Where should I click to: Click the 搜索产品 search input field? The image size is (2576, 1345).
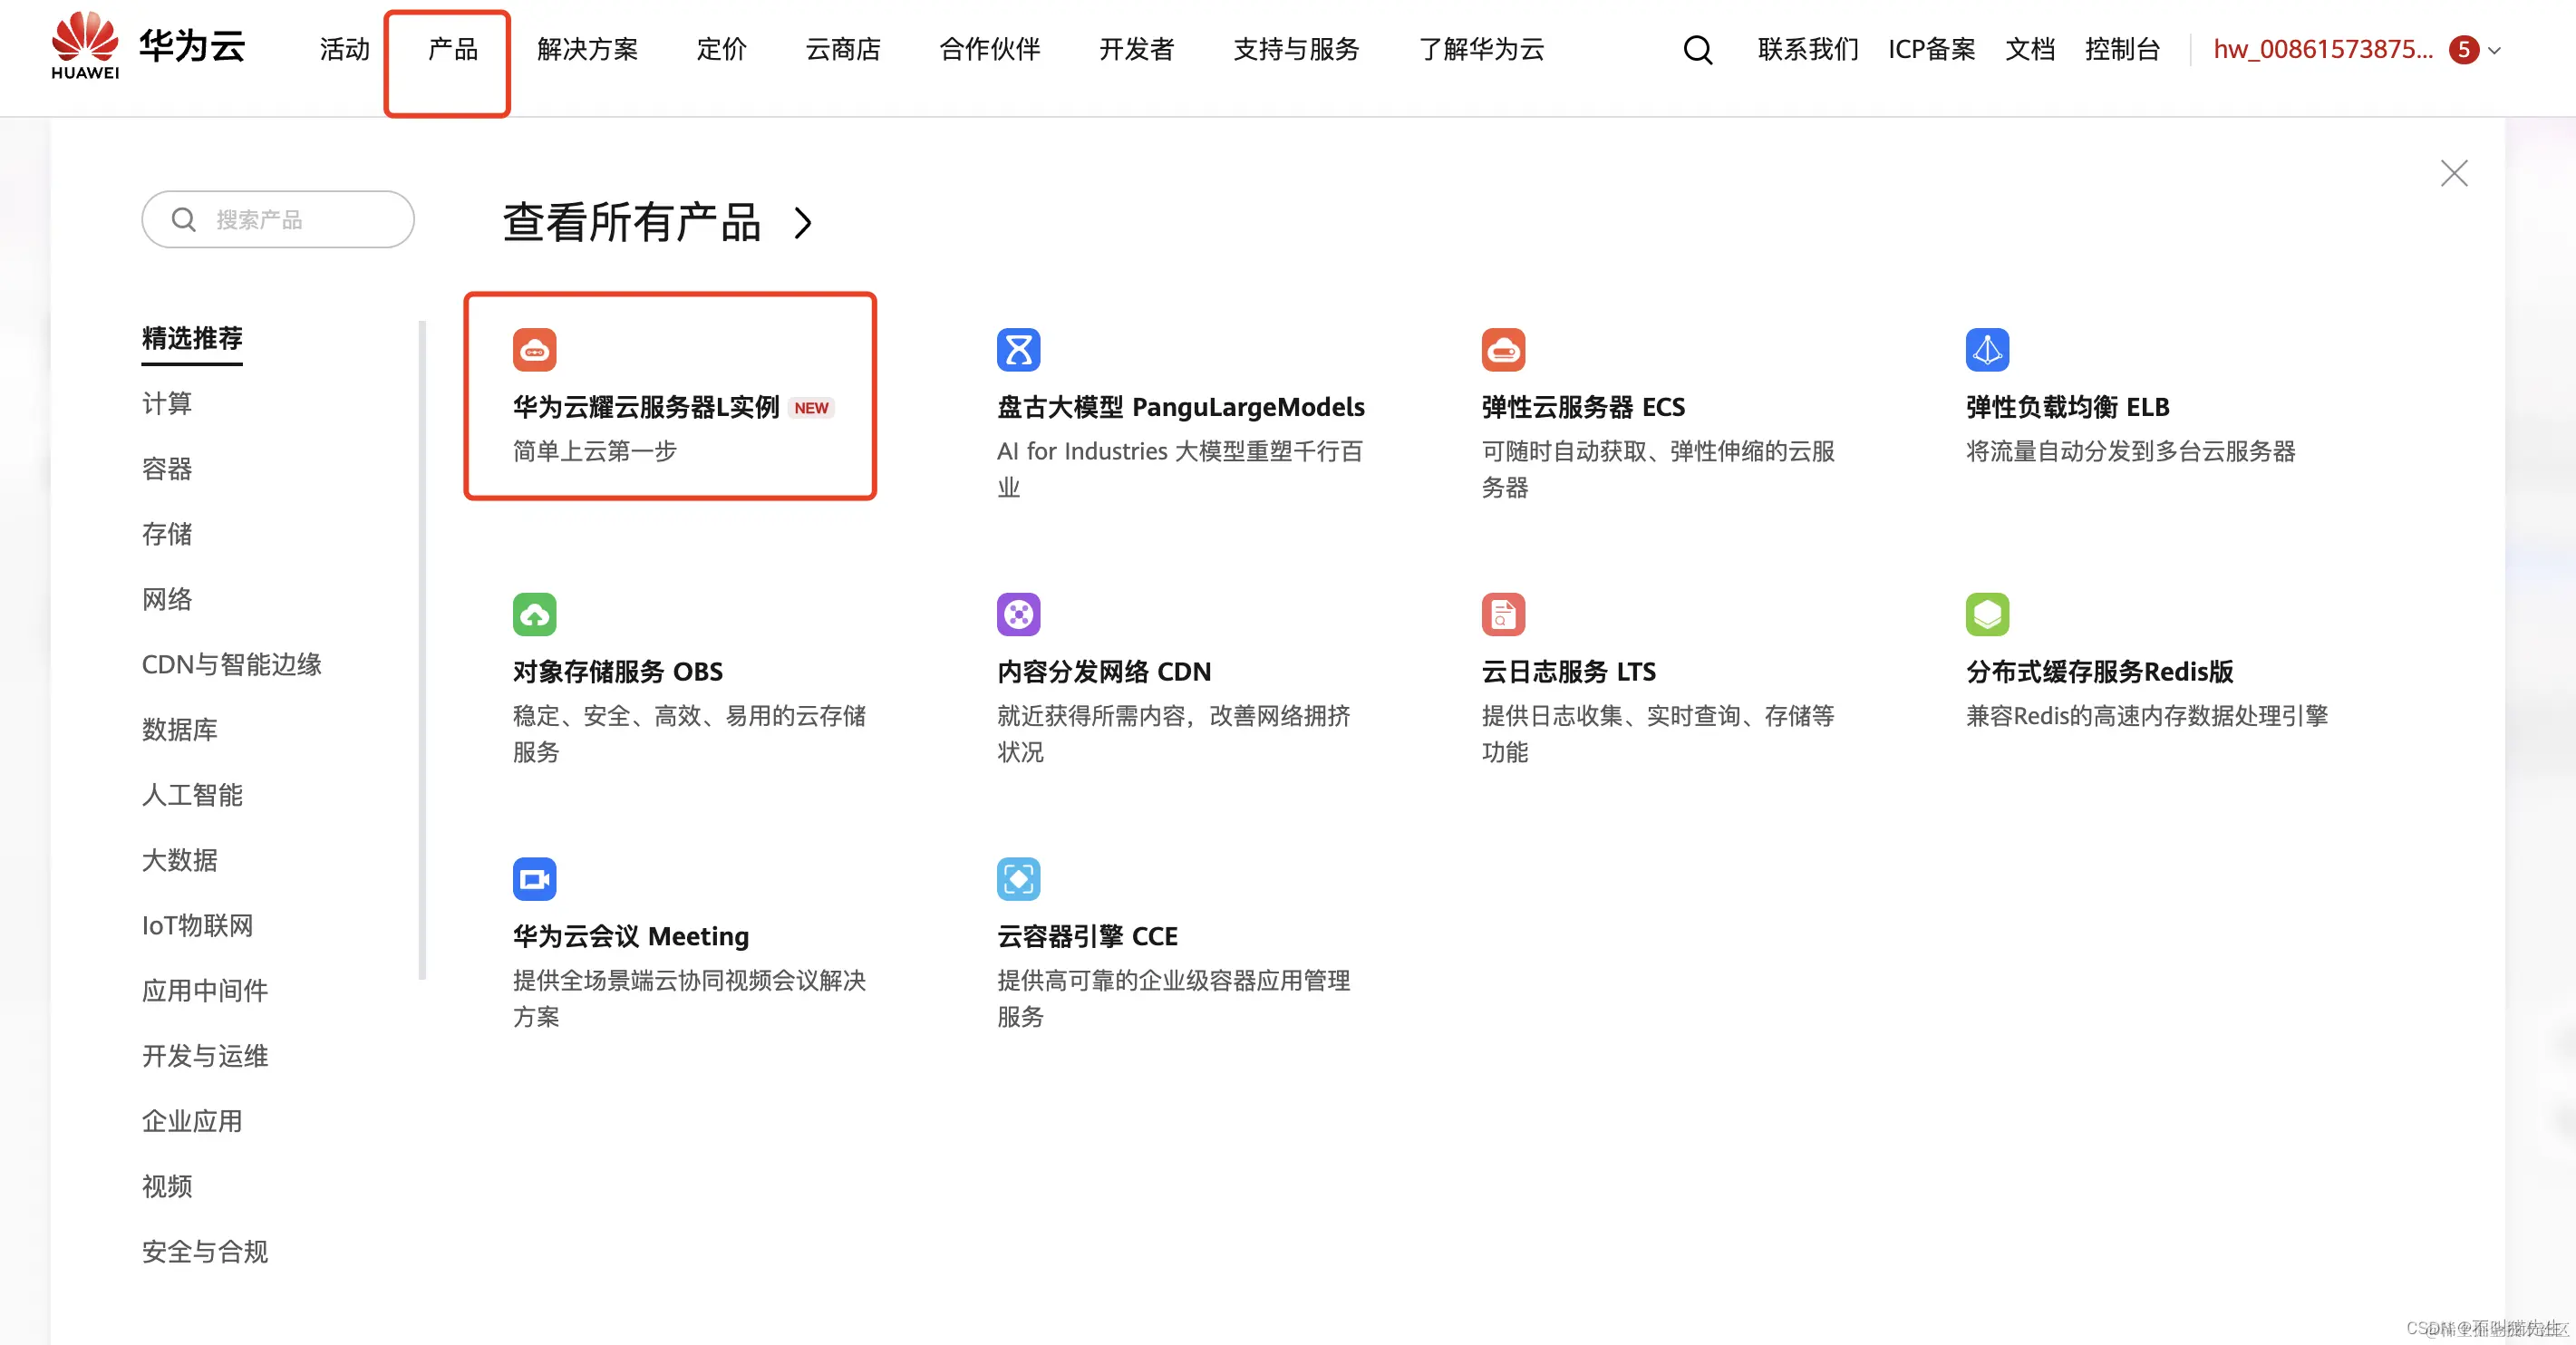click(x=278, y=219)
